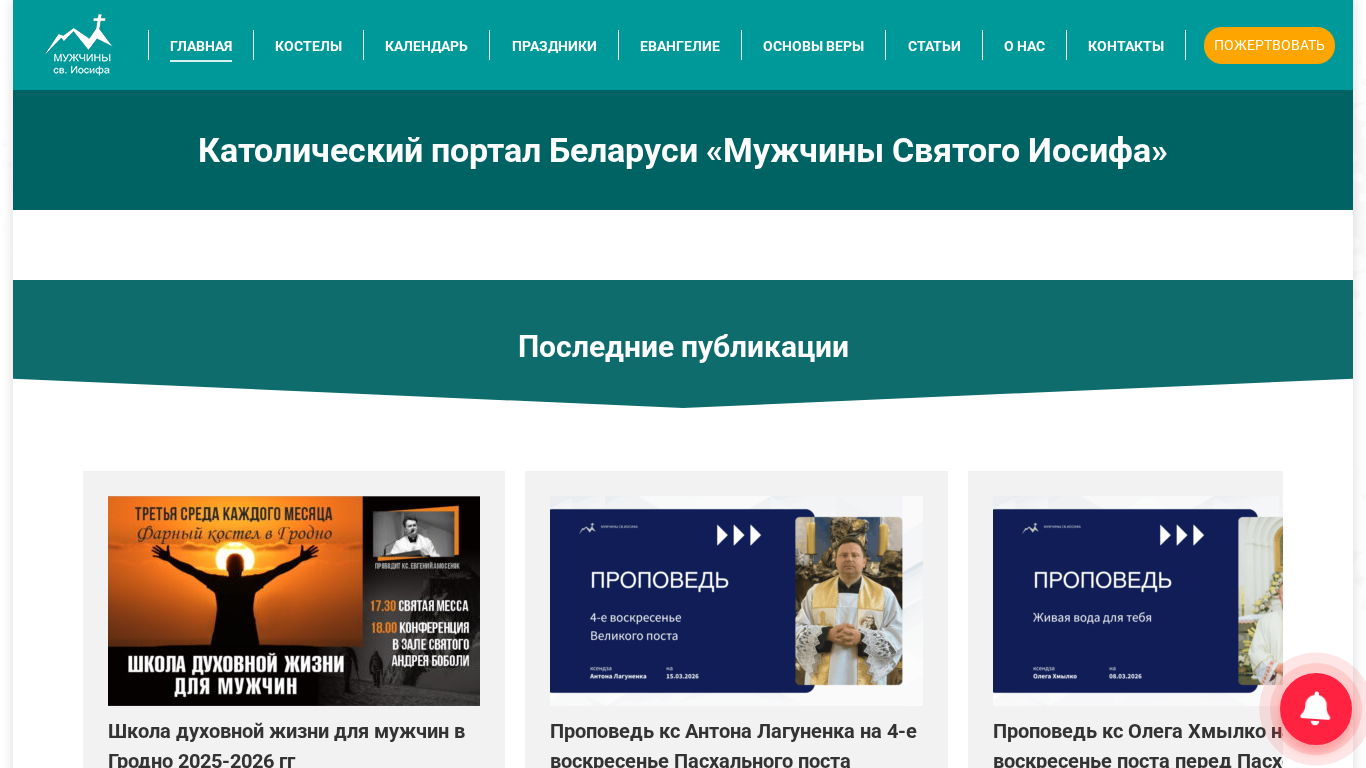Open article link Проповедь кс Антона Лагуненка
The width and height of the screenshot is (1366, 768).
(734, 746)
